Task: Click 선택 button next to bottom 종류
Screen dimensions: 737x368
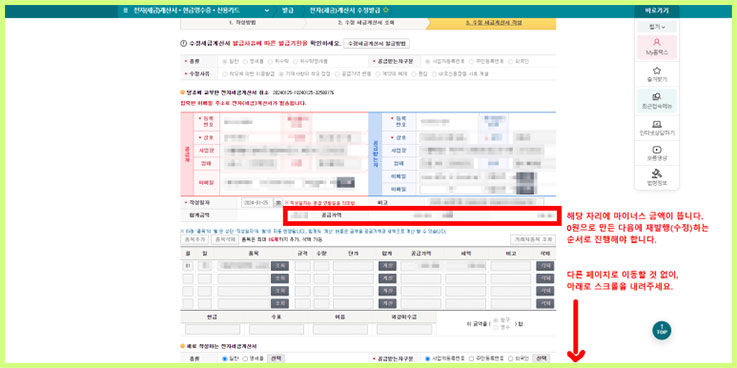Action: click(276, 359)
